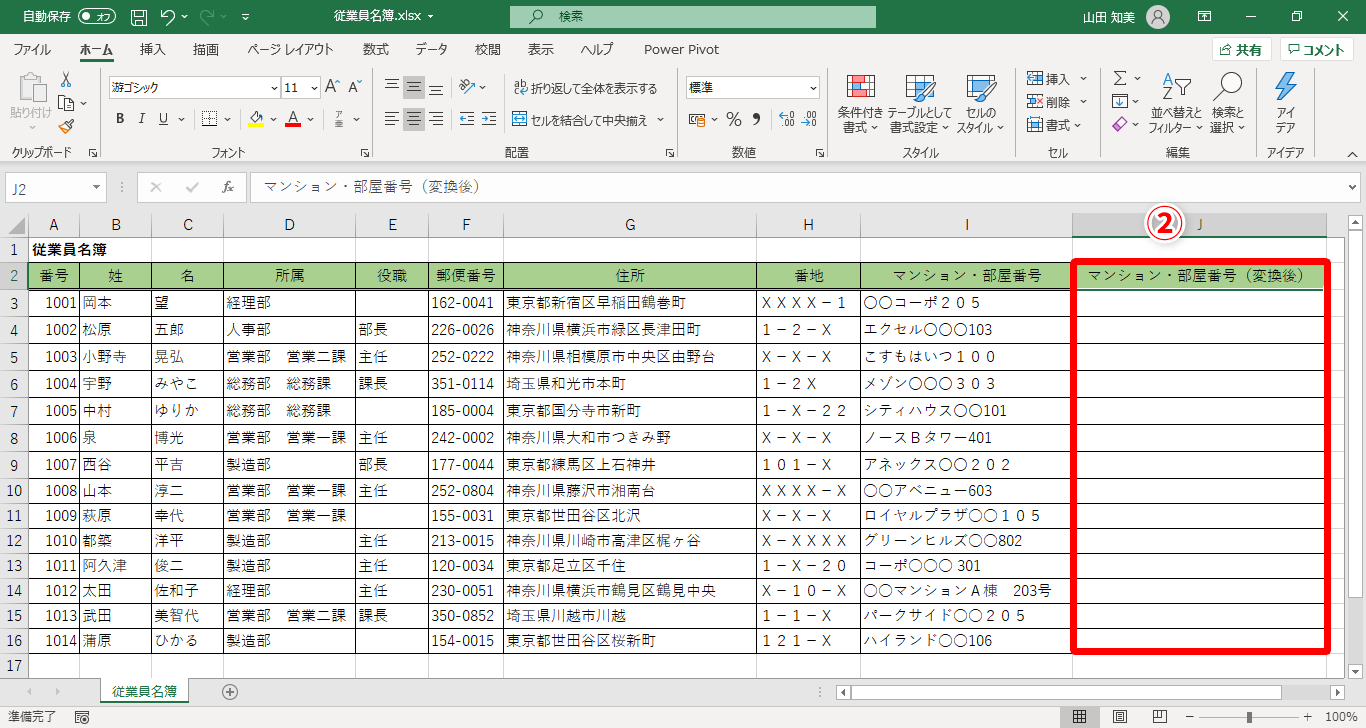This screenshot has width=1366, height=728.
Task: Toggle 折り返して全体を表示する wrap text
Action: pos(585,88)
